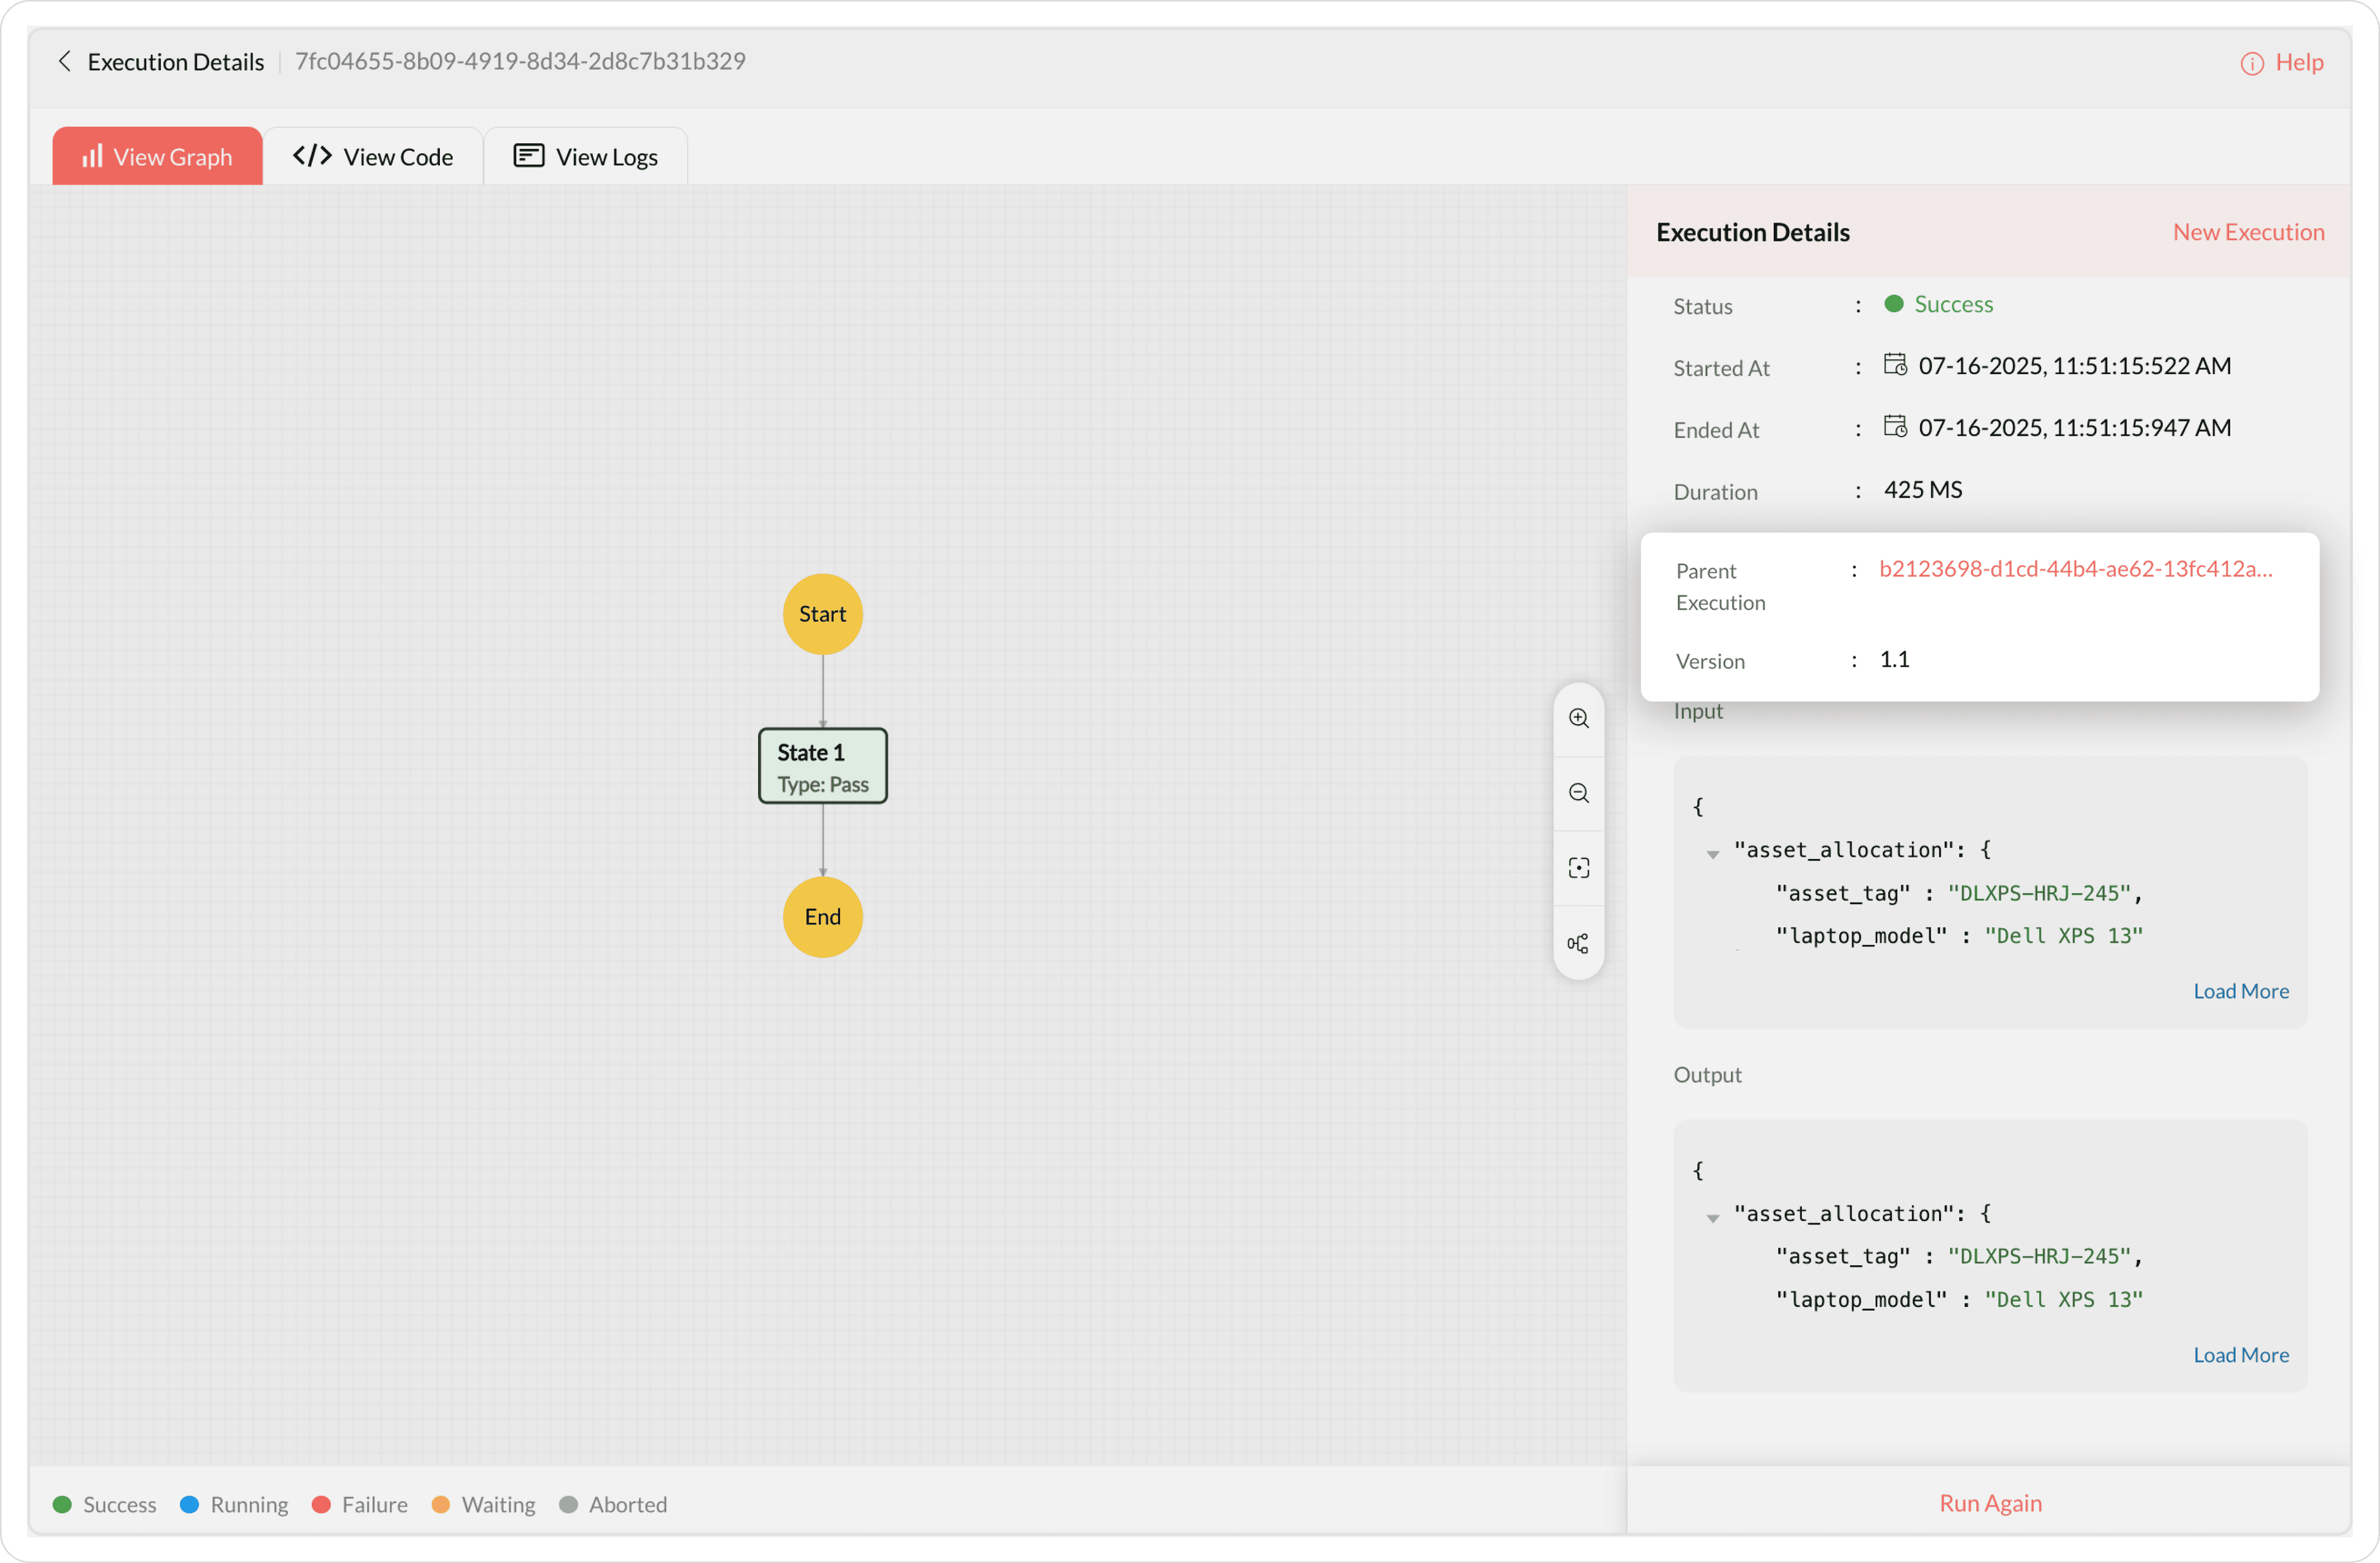
Task: Click the Started At calendar icon
Action: 1894,364
